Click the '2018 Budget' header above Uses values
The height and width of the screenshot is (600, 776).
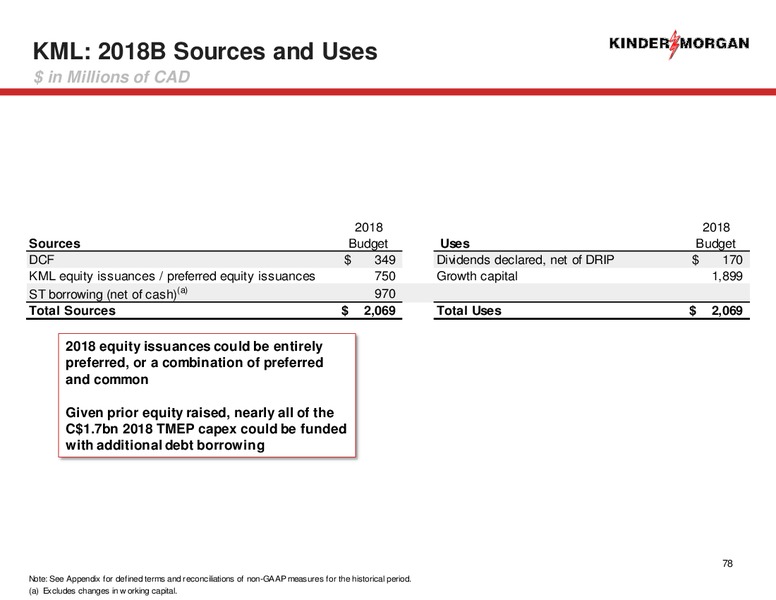[x=716, y=236]
